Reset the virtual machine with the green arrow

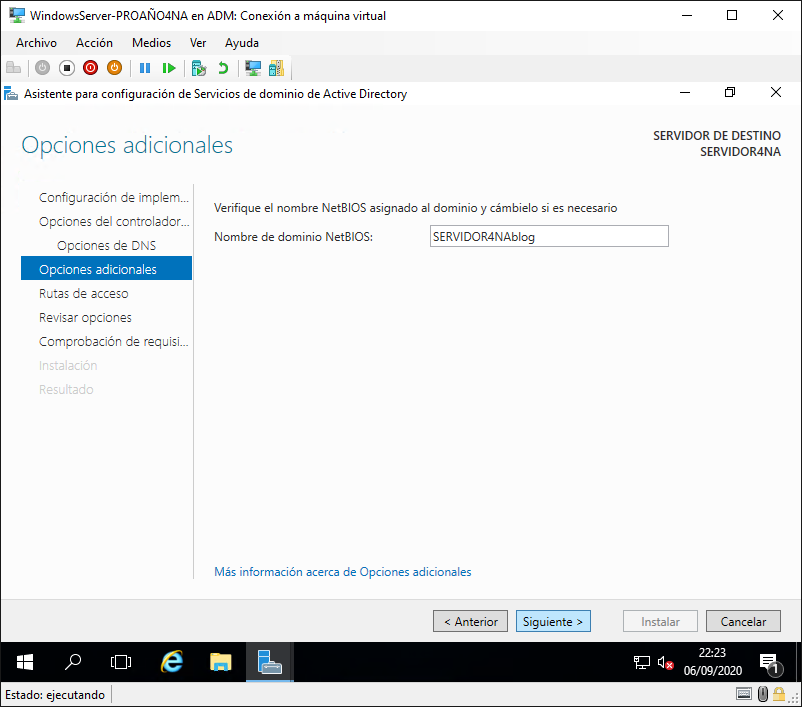(x=170, y=68)
